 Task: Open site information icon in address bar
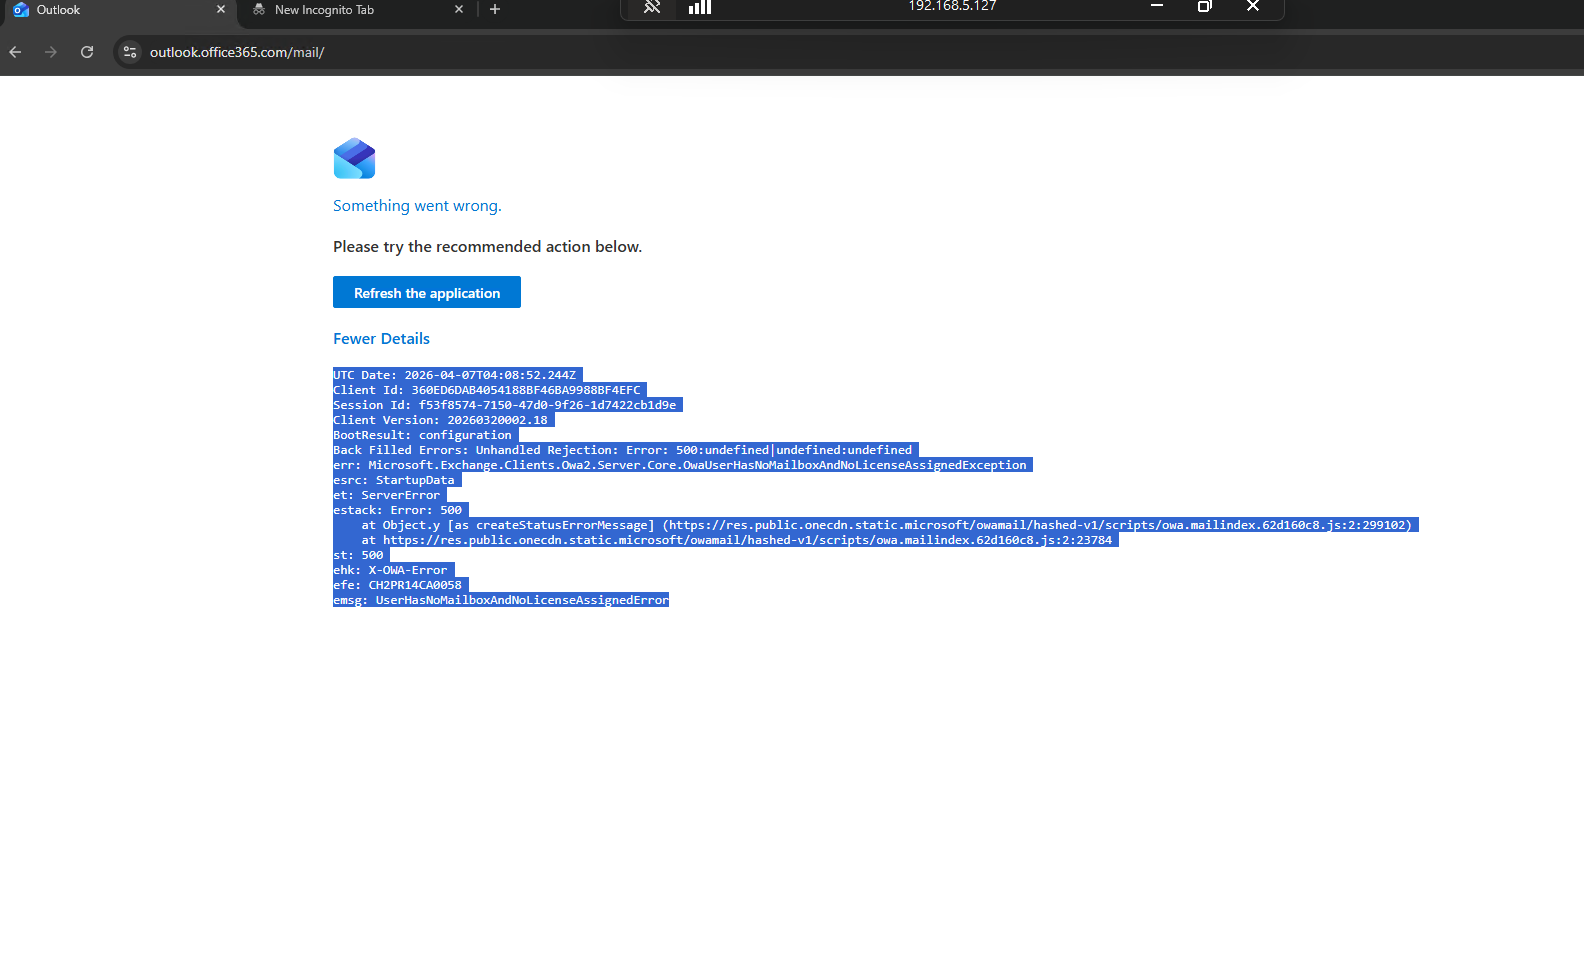130,52
